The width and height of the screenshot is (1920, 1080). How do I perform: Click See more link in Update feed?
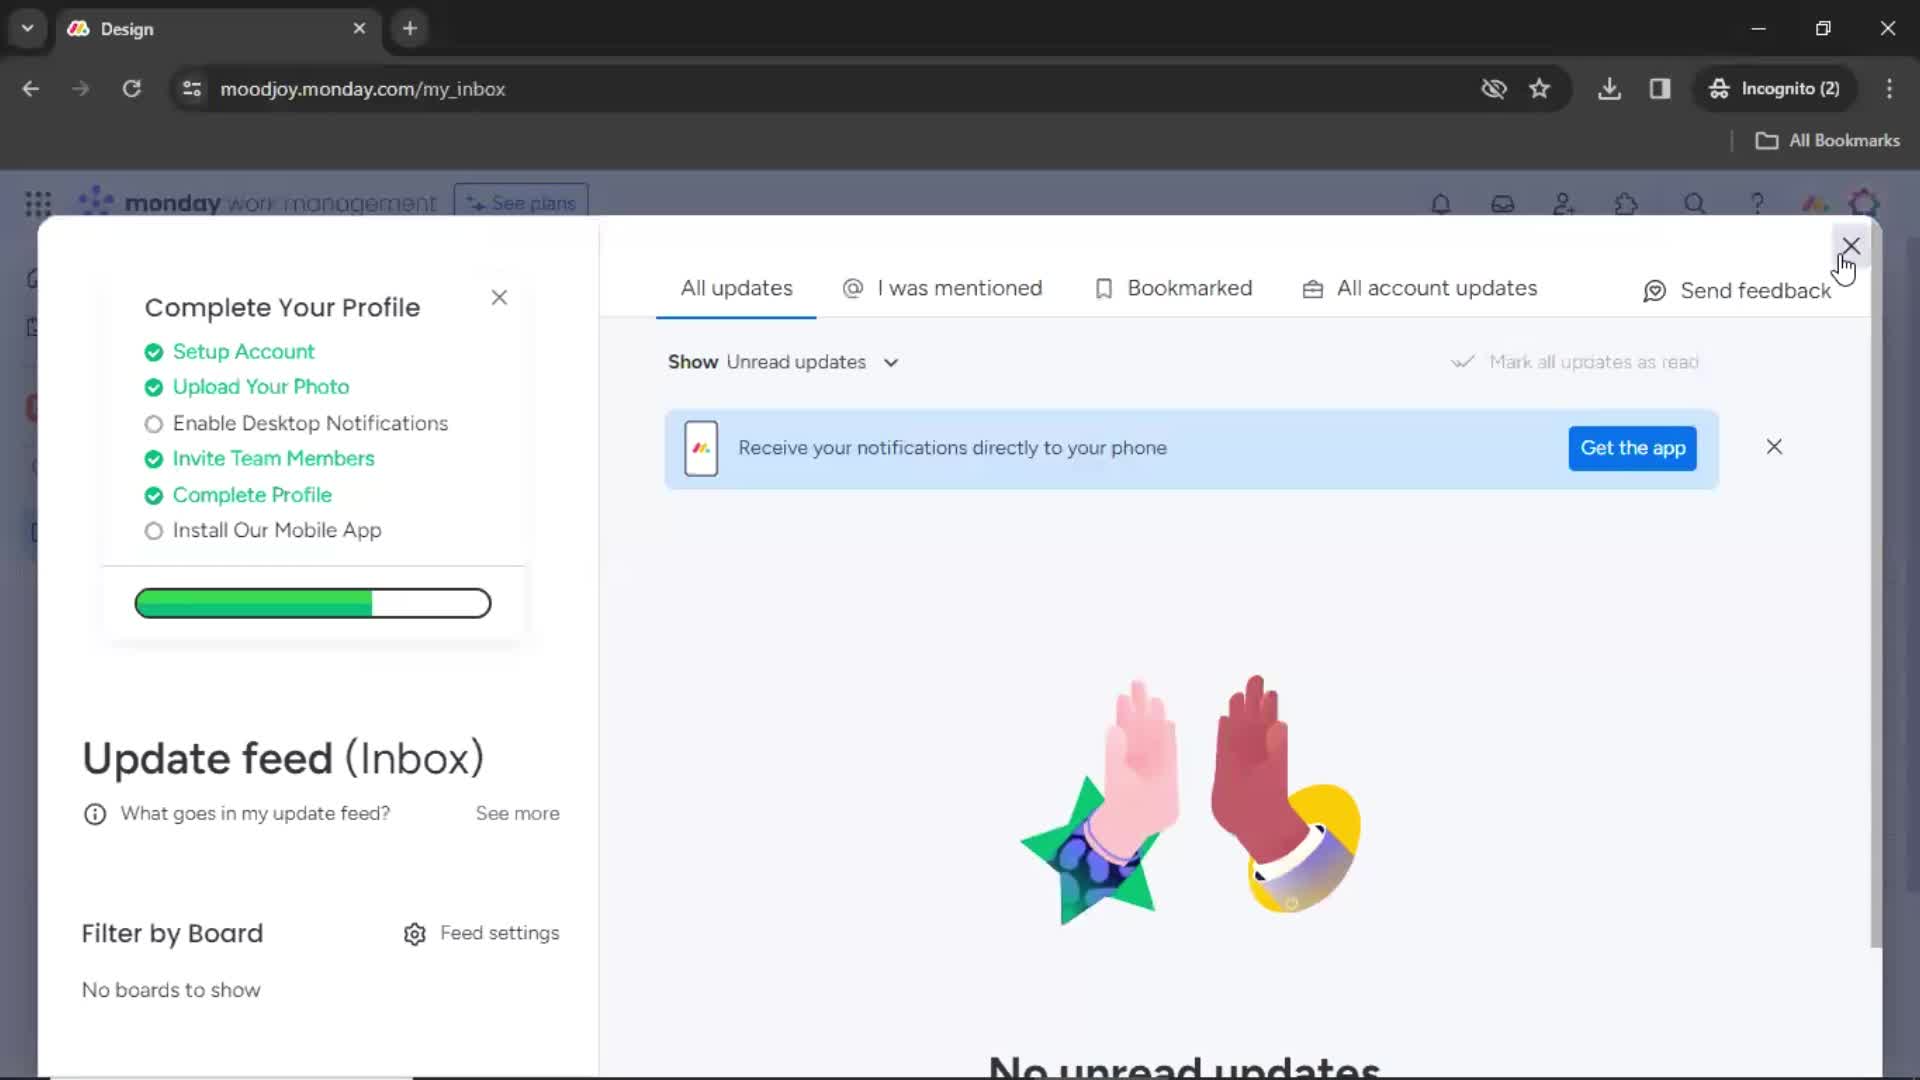click(x=517, y=812)
